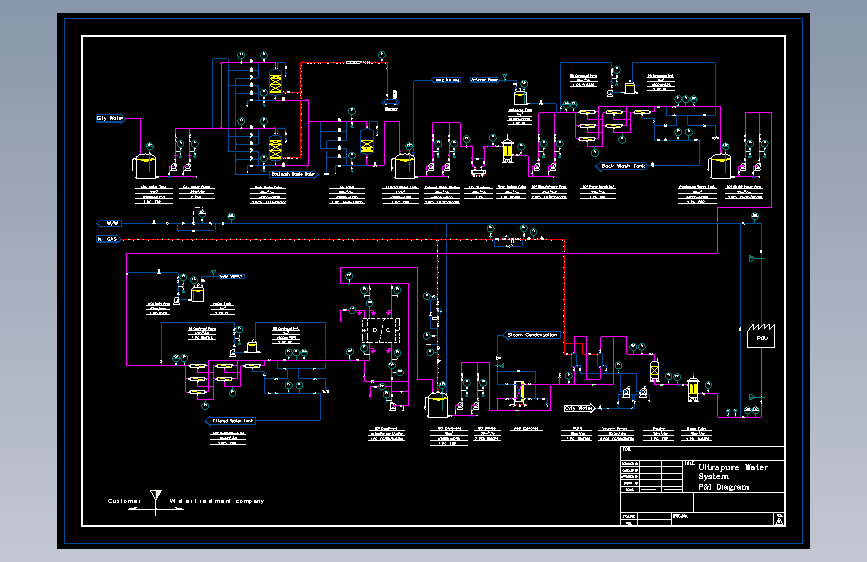Select the company logo in title block corner

779,519
